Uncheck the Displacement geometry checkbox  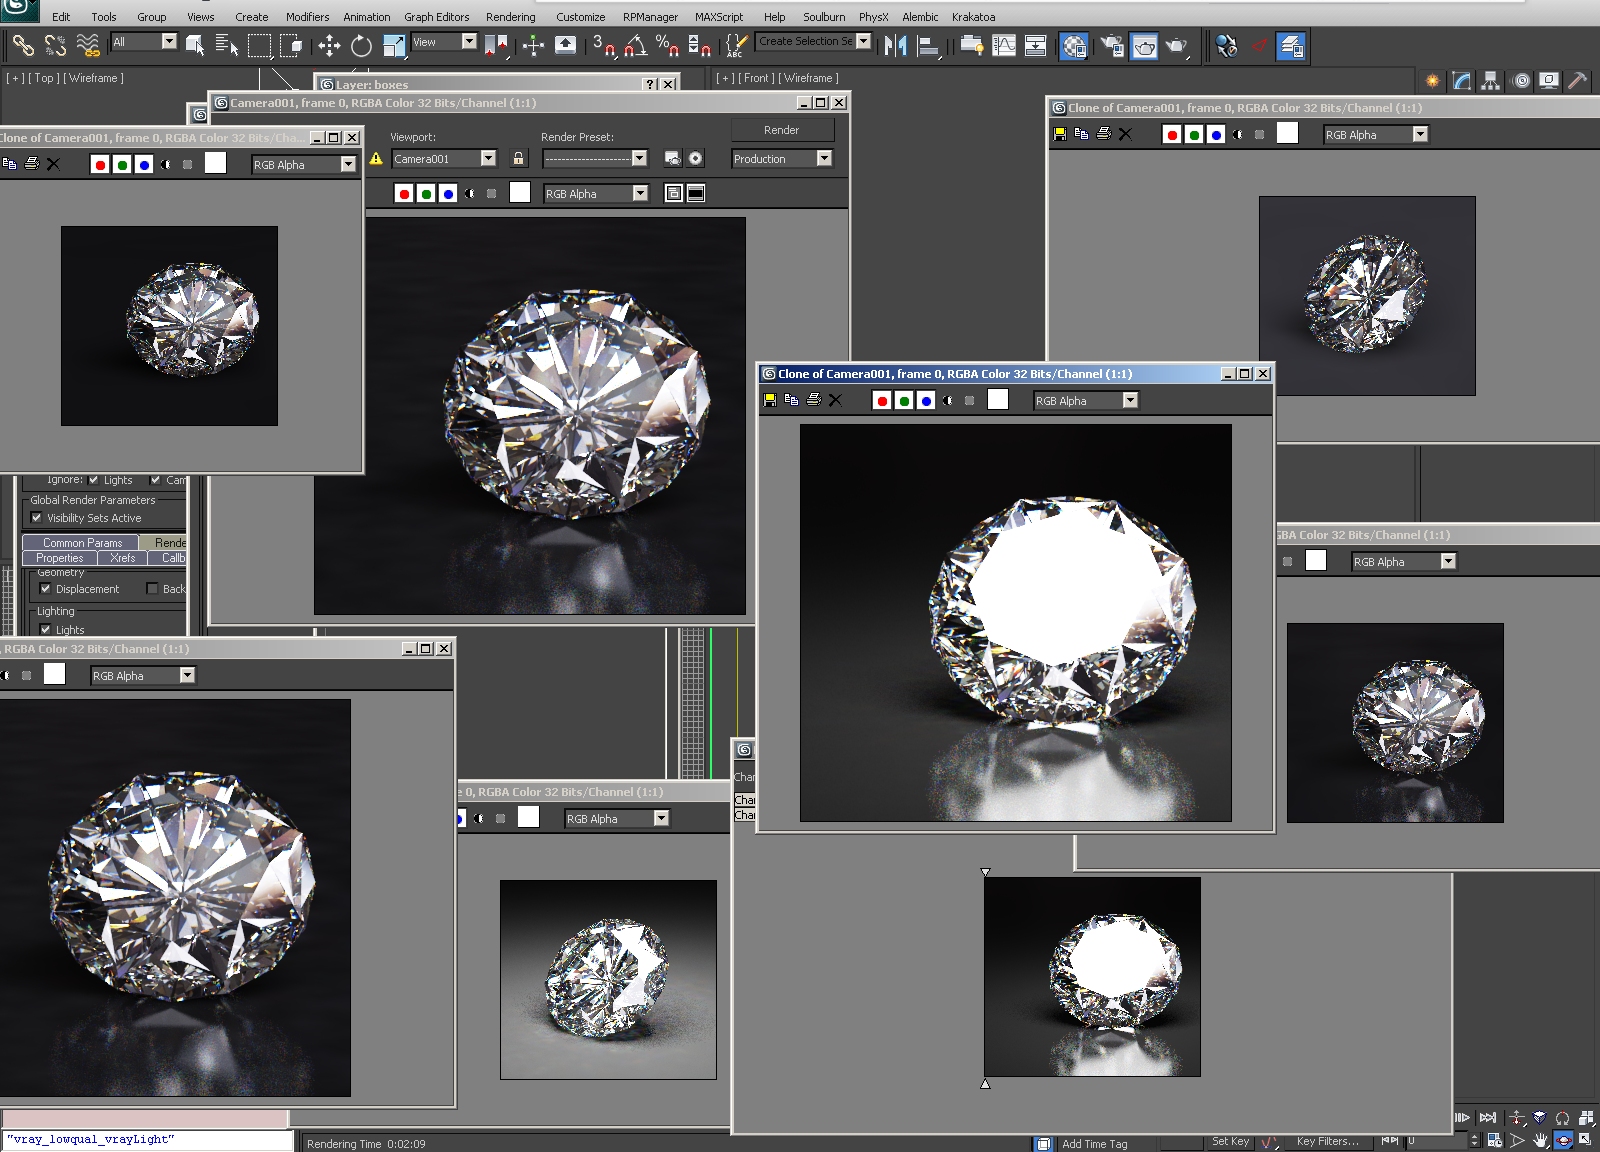(x=45, y=589)
